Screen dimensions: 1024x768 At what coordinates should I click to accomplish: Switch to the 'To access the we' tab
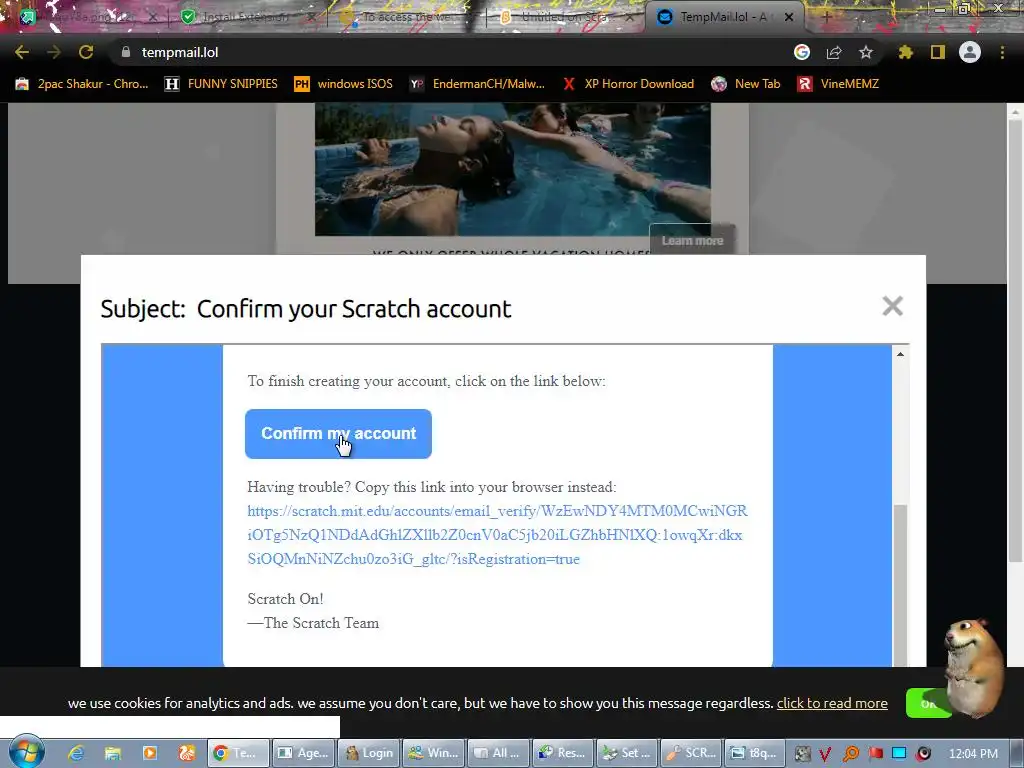click(x=405, y=17)
